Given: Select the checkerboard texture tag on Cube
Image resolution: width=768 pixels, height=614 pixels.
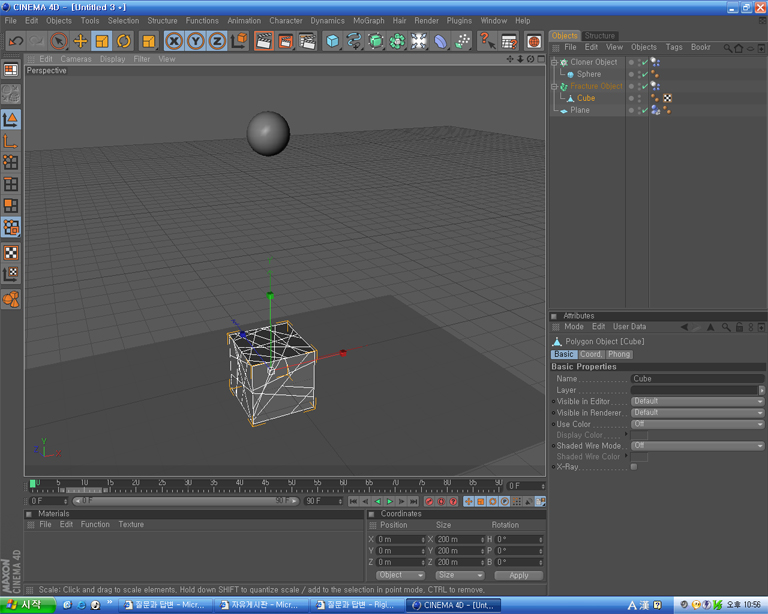Looking at the screenshot, I should point(667,98).
